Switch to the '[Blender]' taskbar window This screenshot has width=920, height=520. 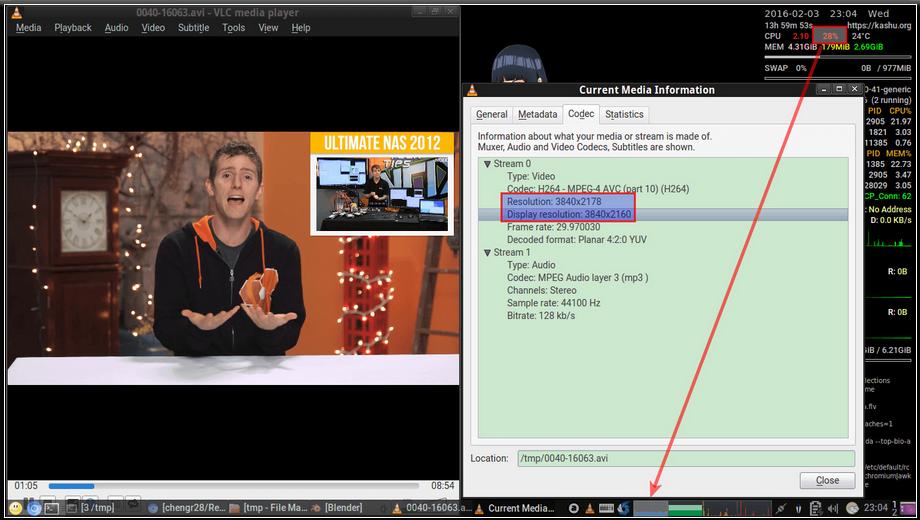pos(337,508)
